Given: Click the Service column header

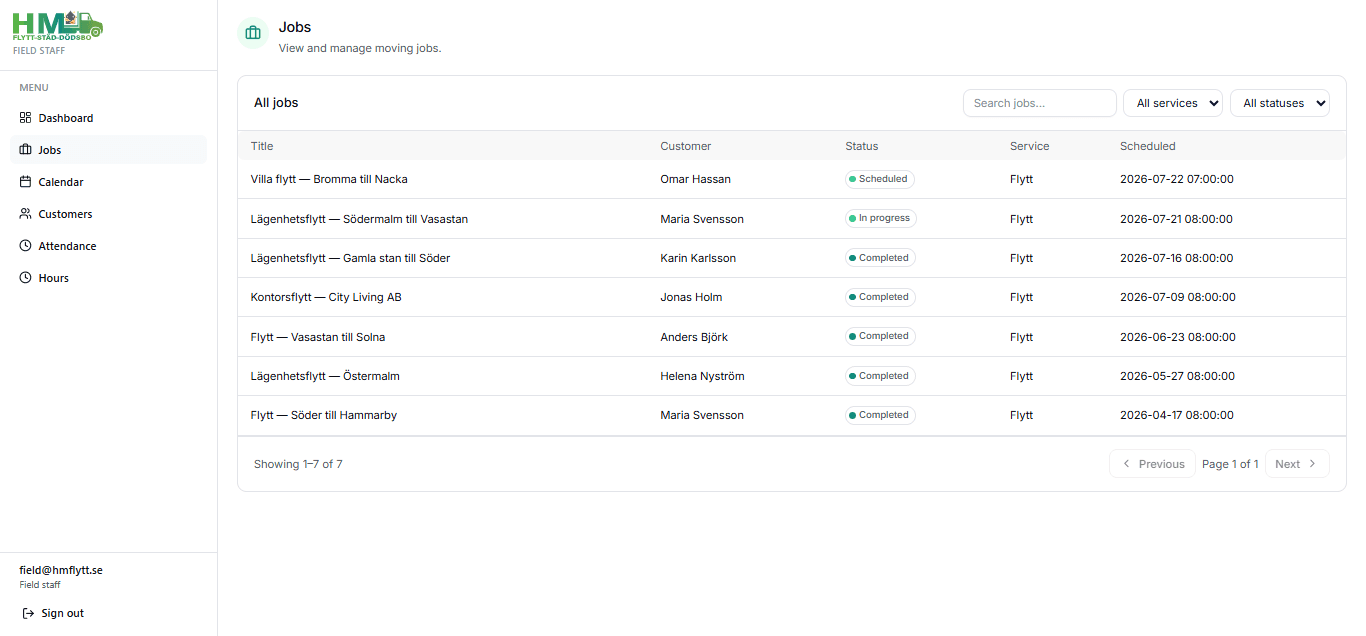Looking at the screenshot, I should point(1030,146).
